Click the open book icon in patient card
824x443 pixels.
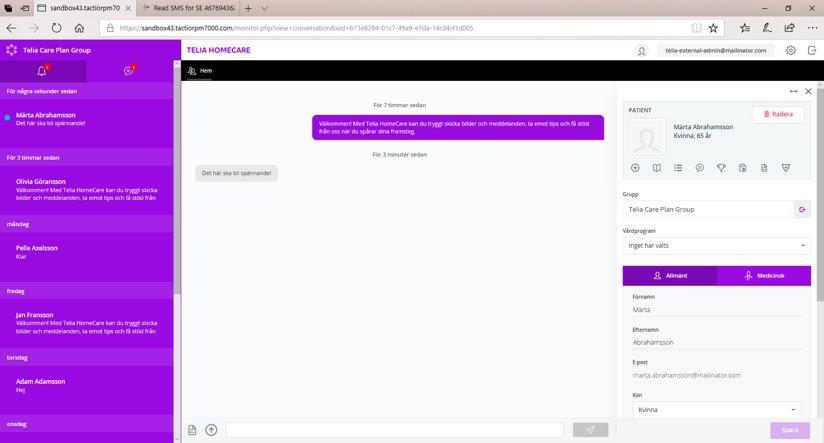(x=656, y=168)
